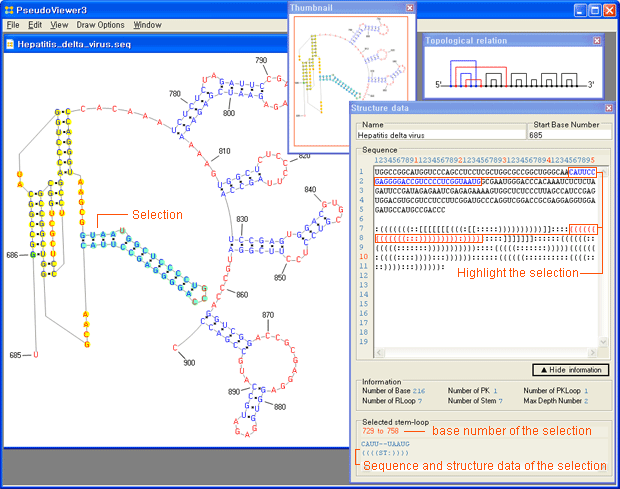Minimize the PseudoViewer3 window
The image size is (620, 489).
pos(577,10)
